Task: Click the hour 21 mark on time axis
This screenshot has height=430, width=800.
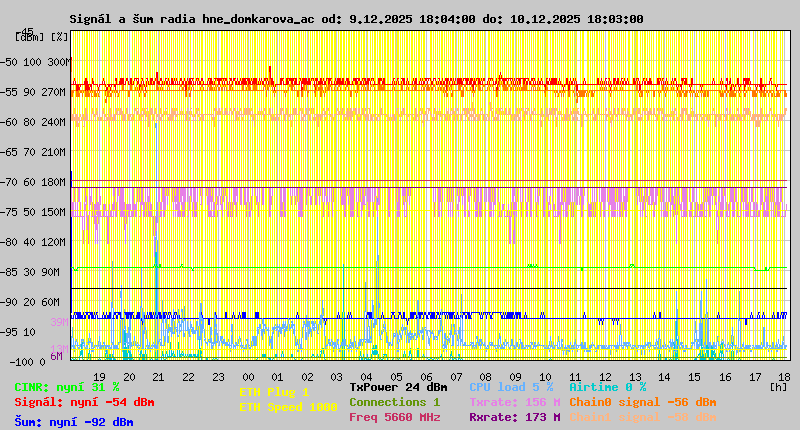Action: point(158,376)
